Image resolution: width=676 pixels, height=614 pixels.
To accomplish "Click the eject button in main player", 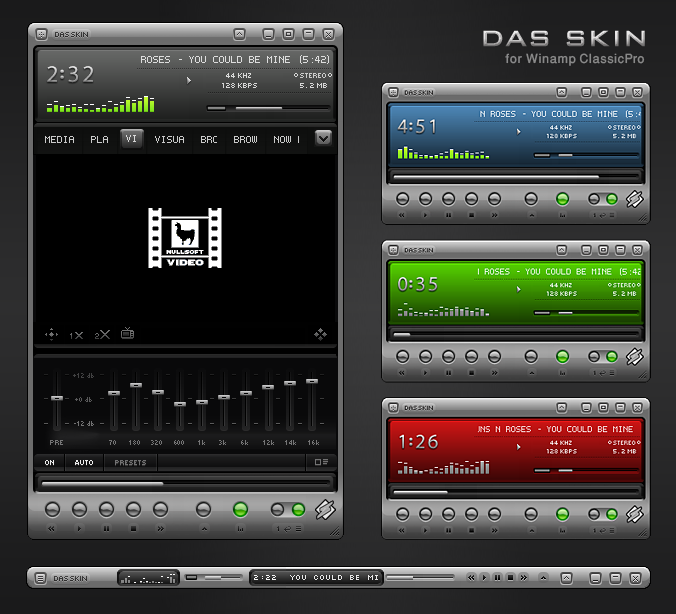I will click(203, 510).
